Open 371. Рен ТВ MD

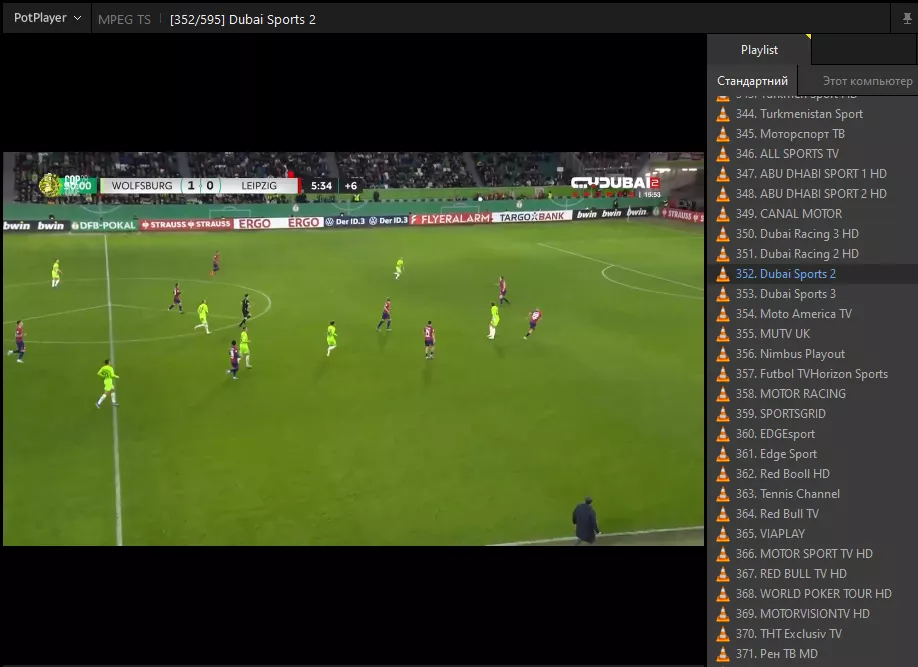coord(813,654)
